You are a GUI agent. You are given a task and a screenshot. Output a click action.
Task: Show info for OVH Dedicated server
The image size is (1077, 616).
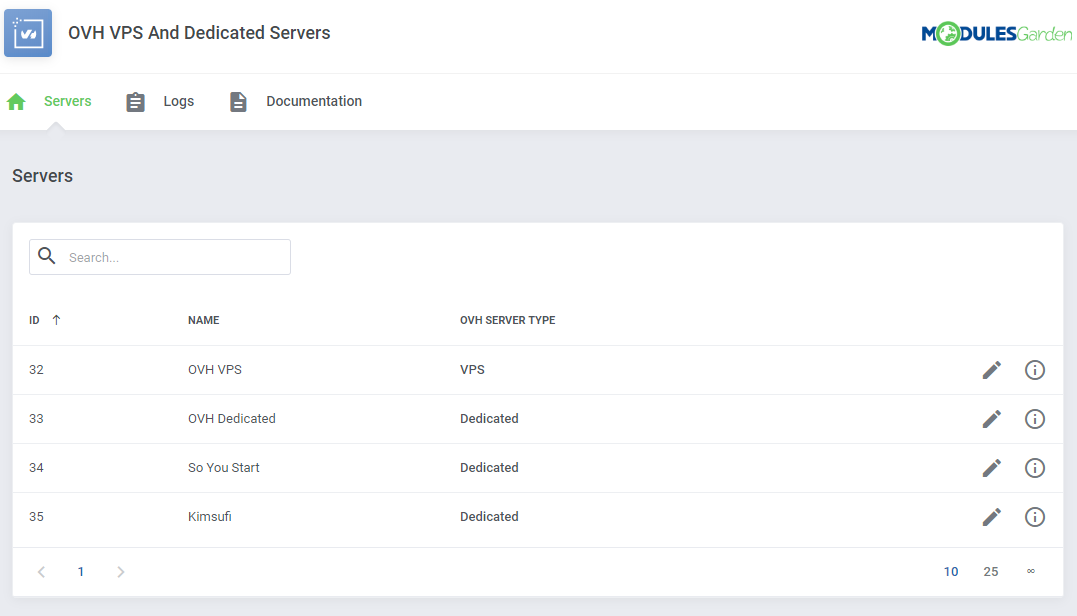pyautogui.click(x=1034, y=419)
